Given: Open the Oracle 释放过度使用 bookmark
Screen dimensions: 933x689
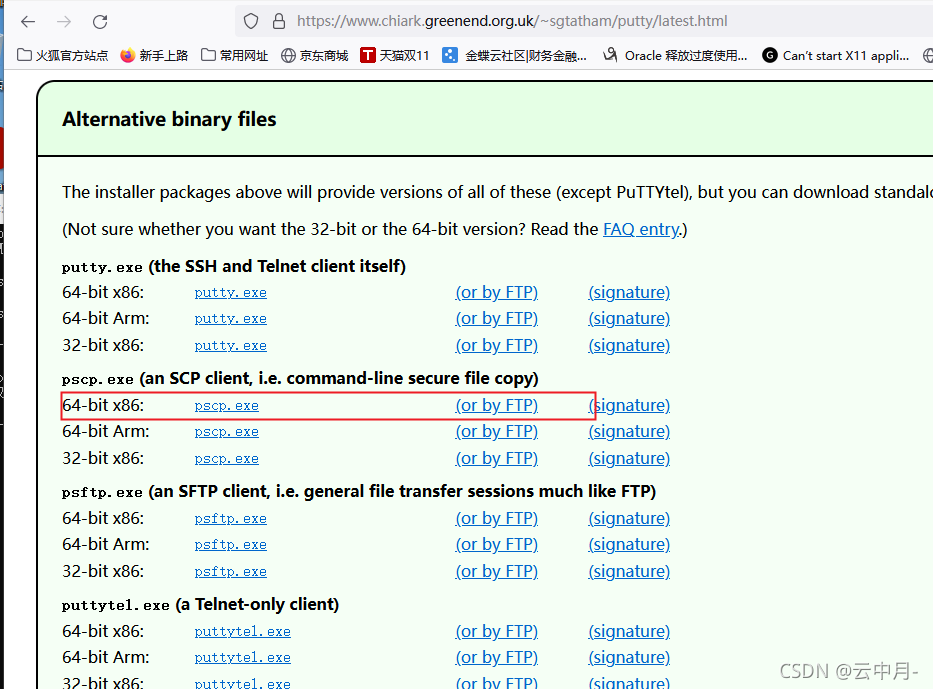Looking at the screenshot, I should coord(675,55).
